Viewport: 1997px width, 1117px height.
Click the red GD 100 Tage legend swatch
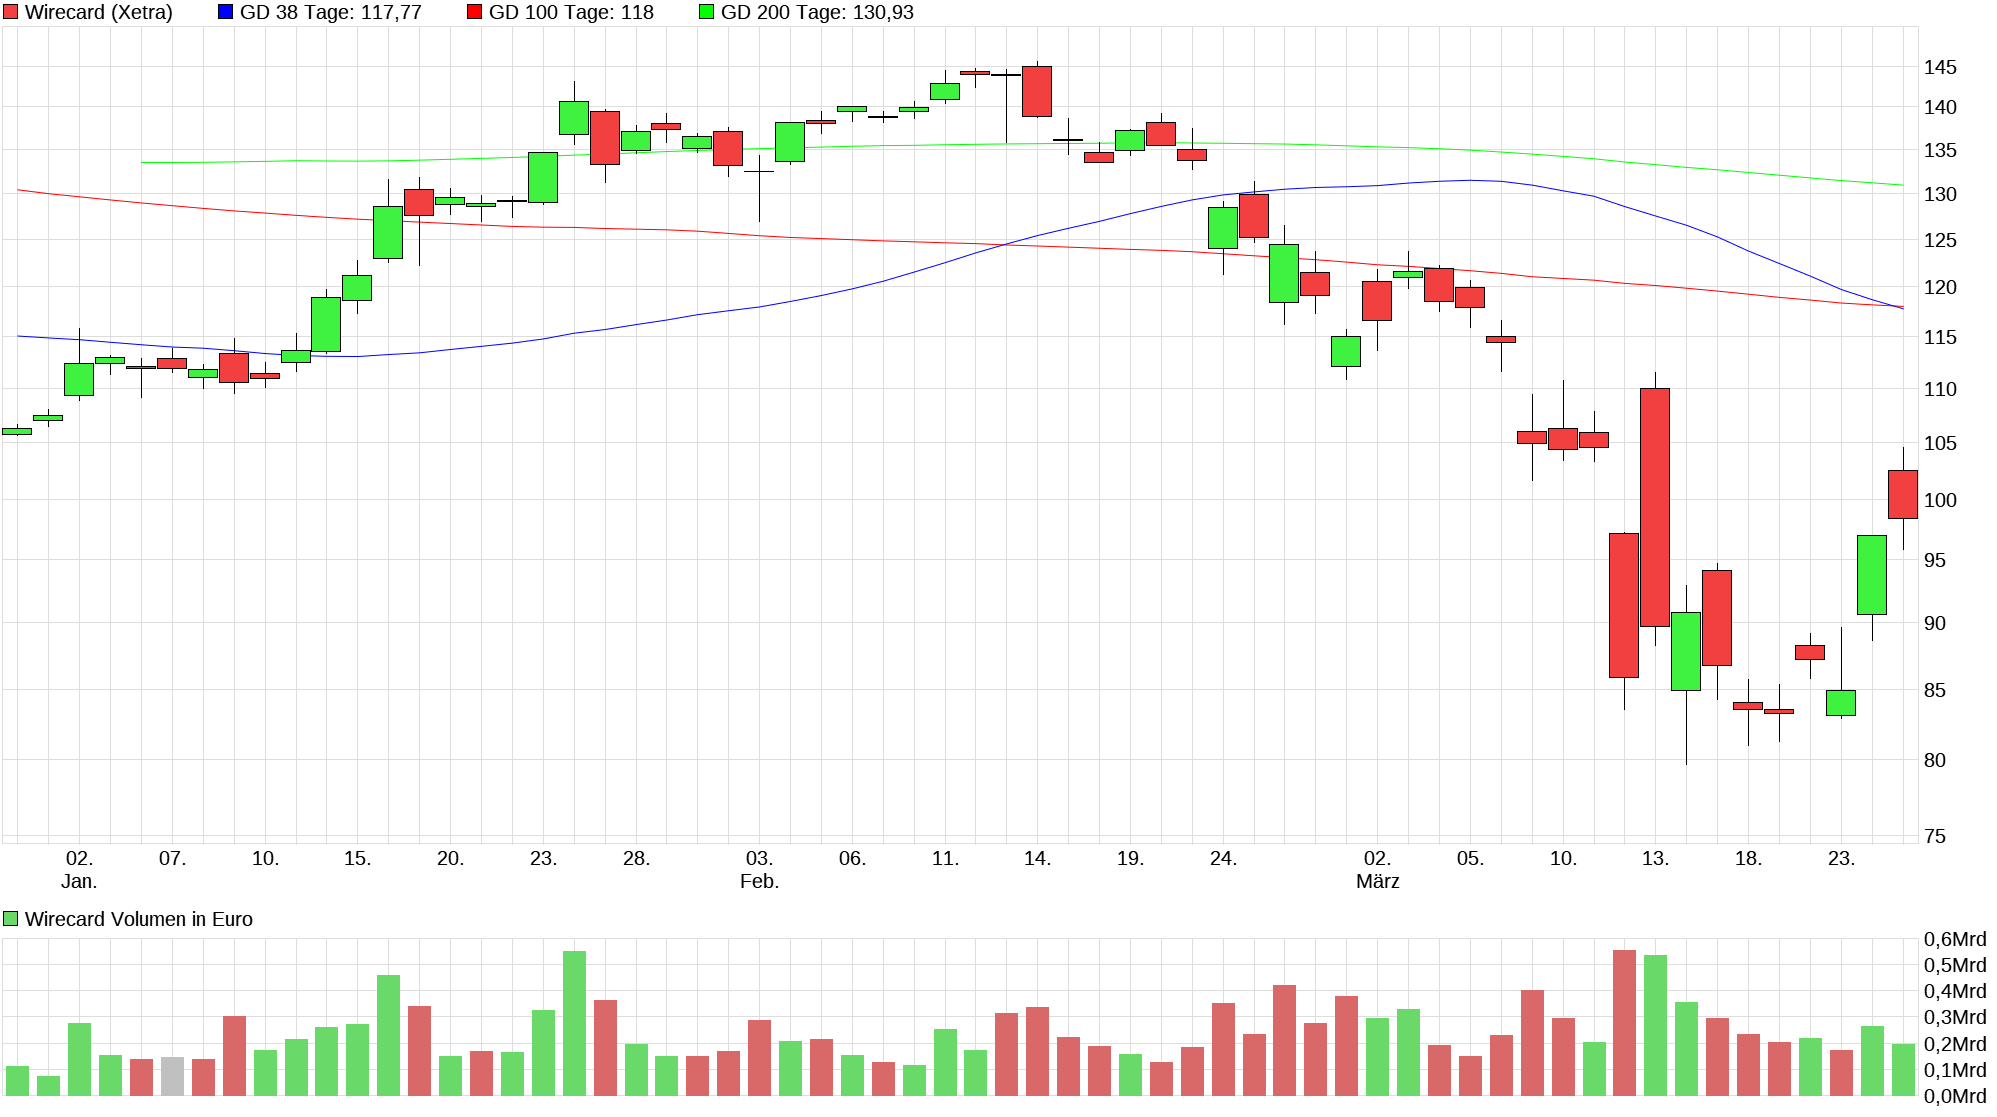point(474,12)
